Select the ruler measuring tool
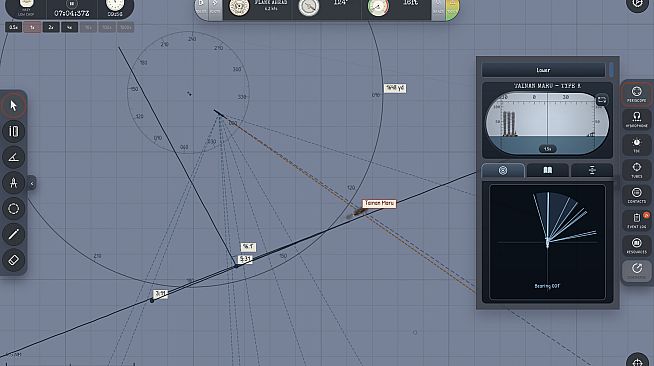Image resolution: width=654 pixels, height=366 pixels. point(13,131)
